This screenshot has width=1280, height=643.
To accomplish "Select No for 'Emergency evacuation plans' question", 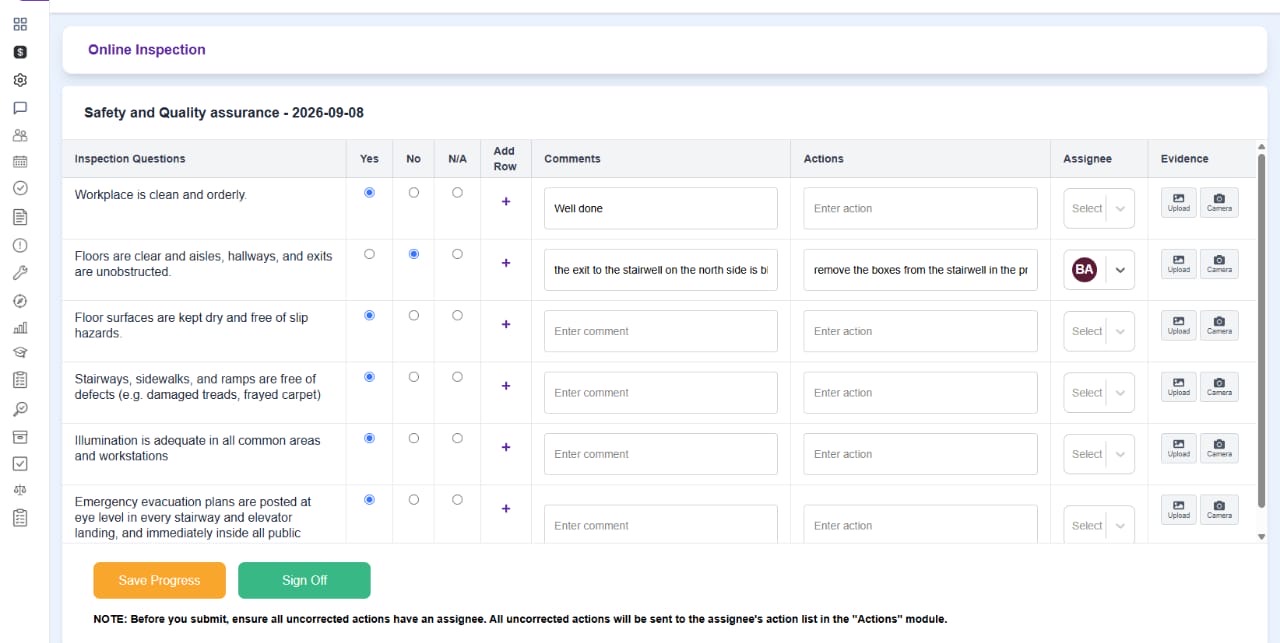I will click(x=414, y=499).
